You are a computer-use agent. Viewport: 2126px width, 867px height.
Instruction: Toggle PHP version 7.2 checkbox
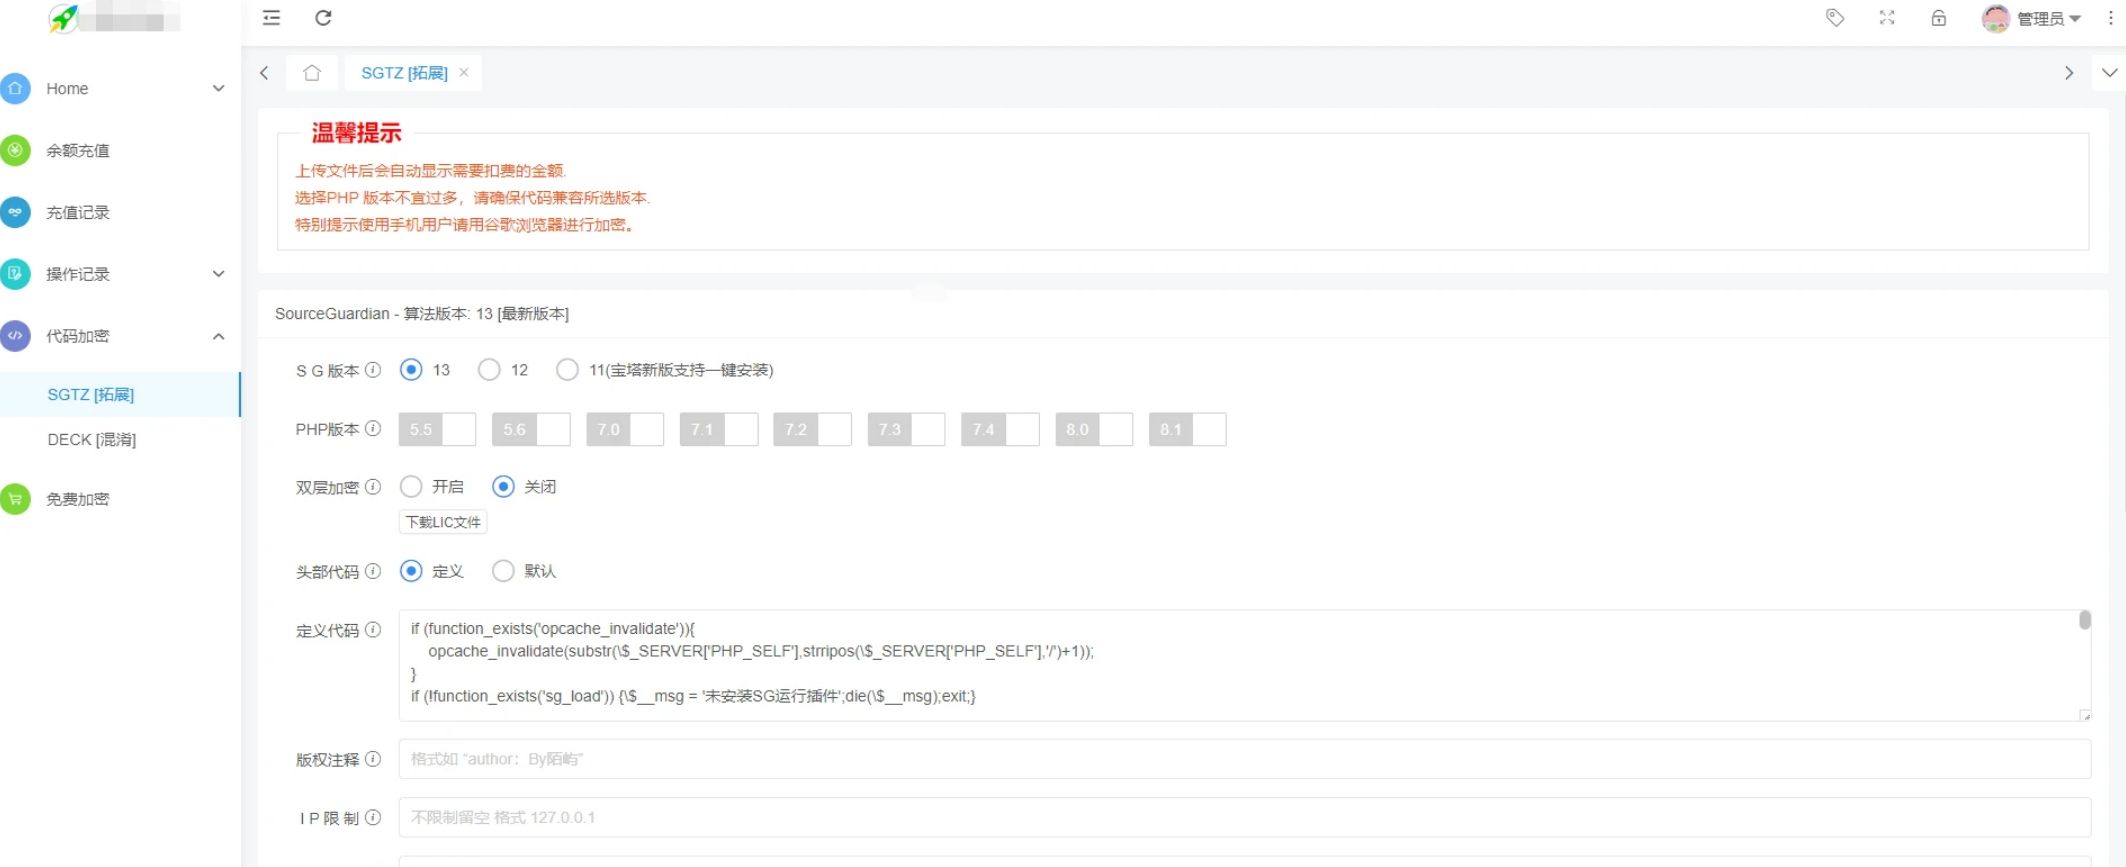point(812,429)
